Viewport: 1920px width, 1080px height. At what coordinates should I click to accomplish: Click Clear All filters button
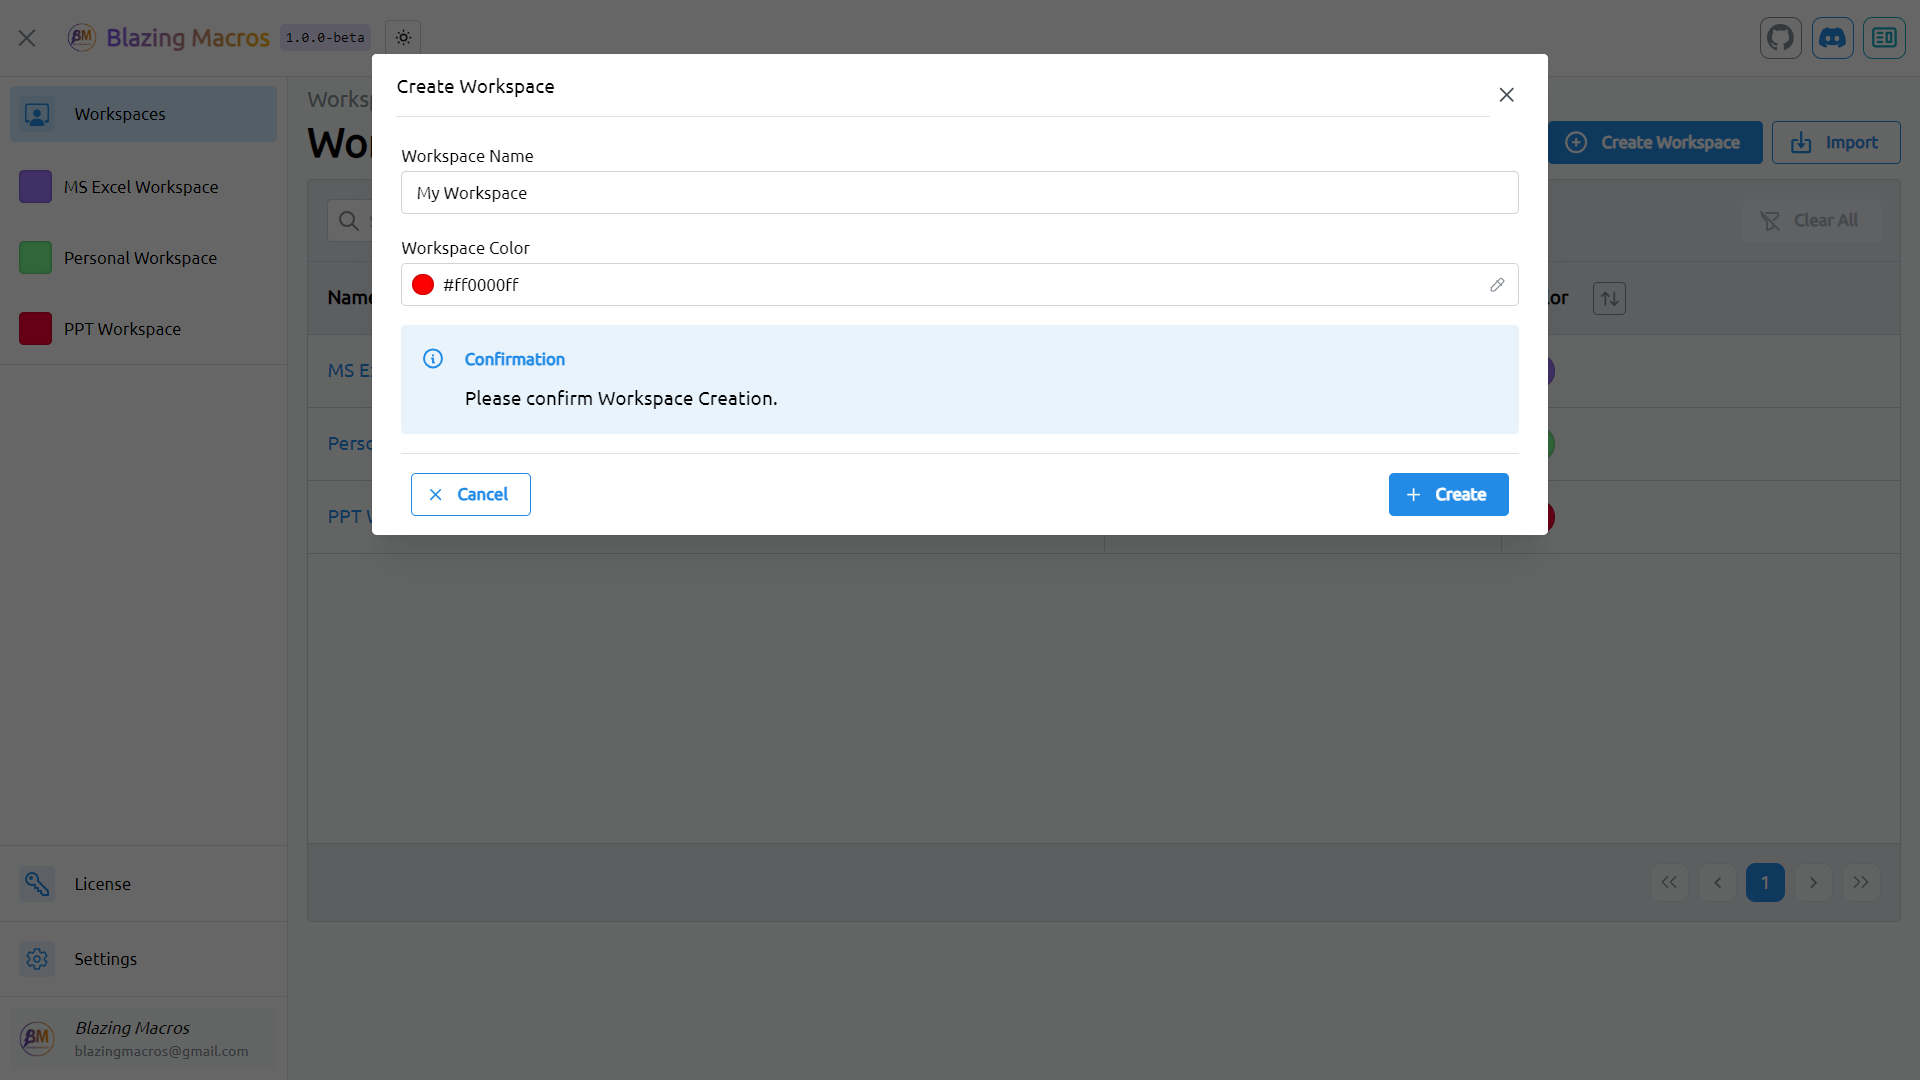pos(1811,221)
